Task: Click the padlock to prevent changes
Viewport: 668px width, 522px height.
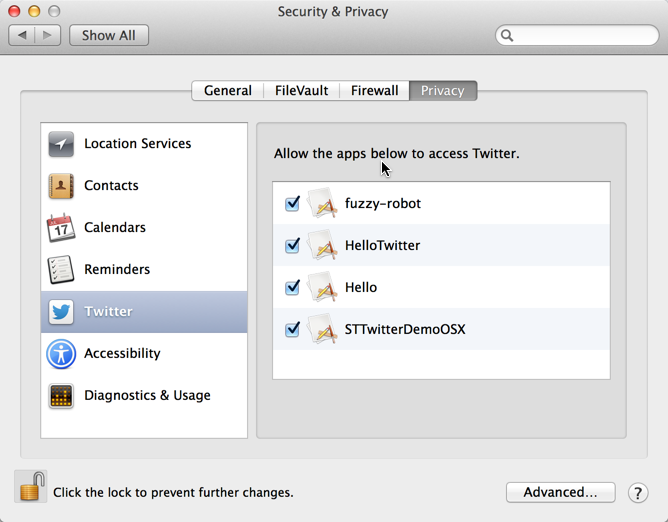Action: pyautogui.click(x=32, y=486)
